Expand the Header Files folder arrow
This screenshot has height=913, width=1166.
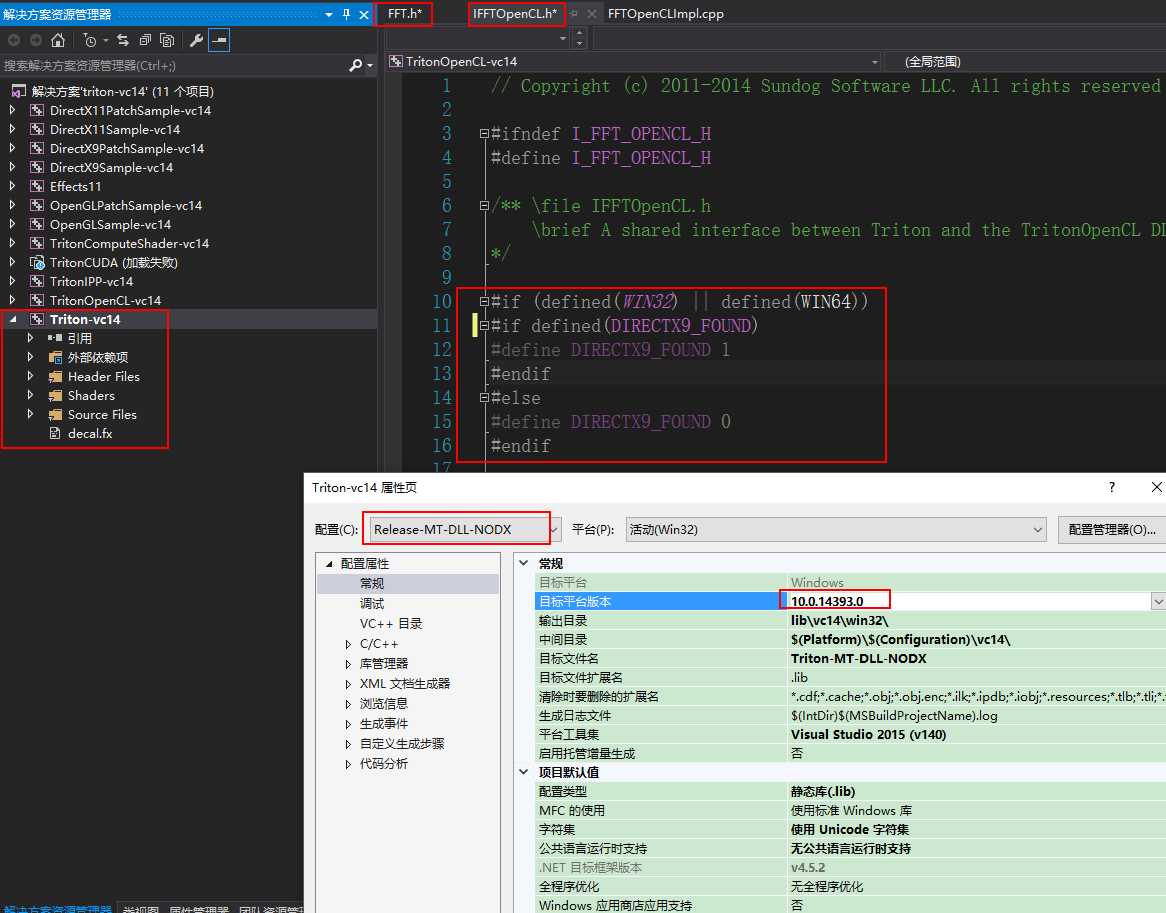(30, 377)
